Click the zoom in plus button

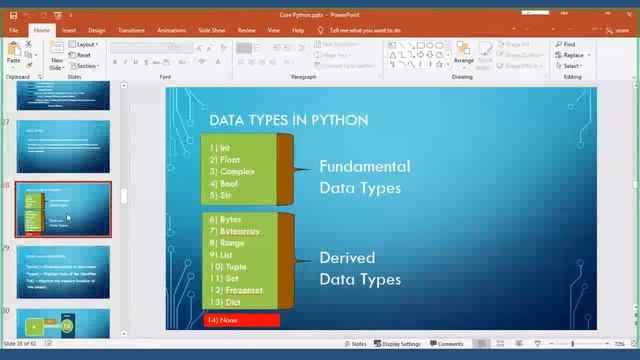coord(607,344)
